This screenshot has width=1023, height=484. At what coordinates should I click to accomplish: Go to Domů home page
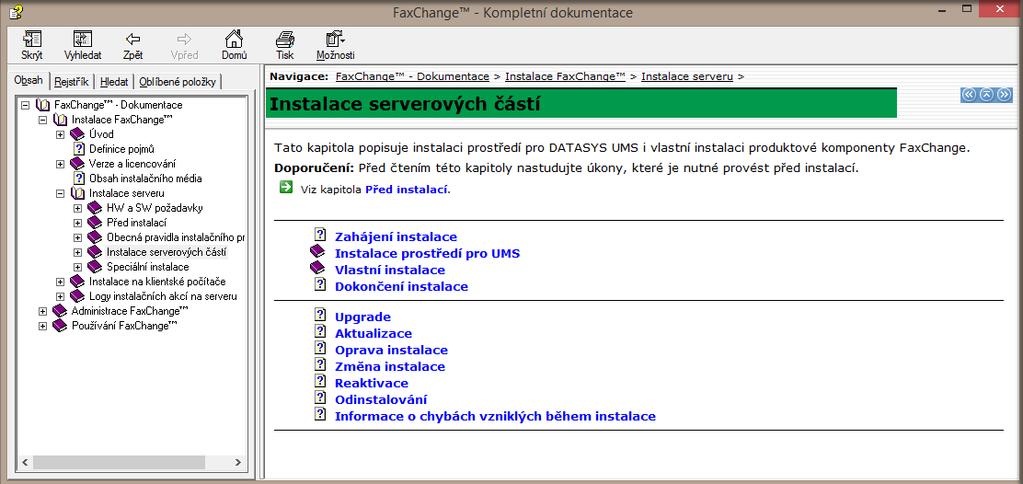tap(234, 45)
